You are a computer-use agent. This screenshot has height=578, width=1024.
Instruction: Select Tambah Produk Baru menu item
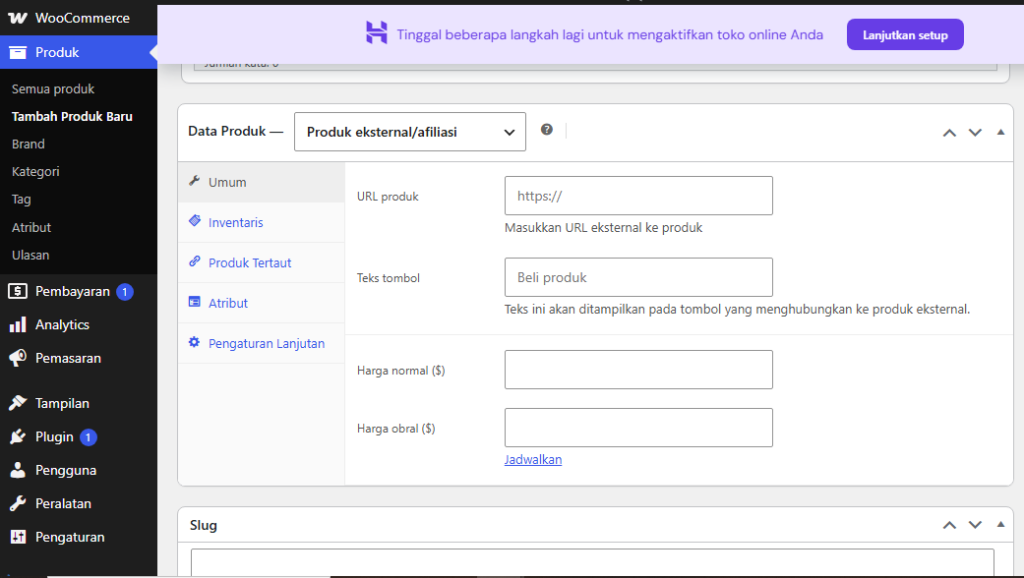point(72,116)
